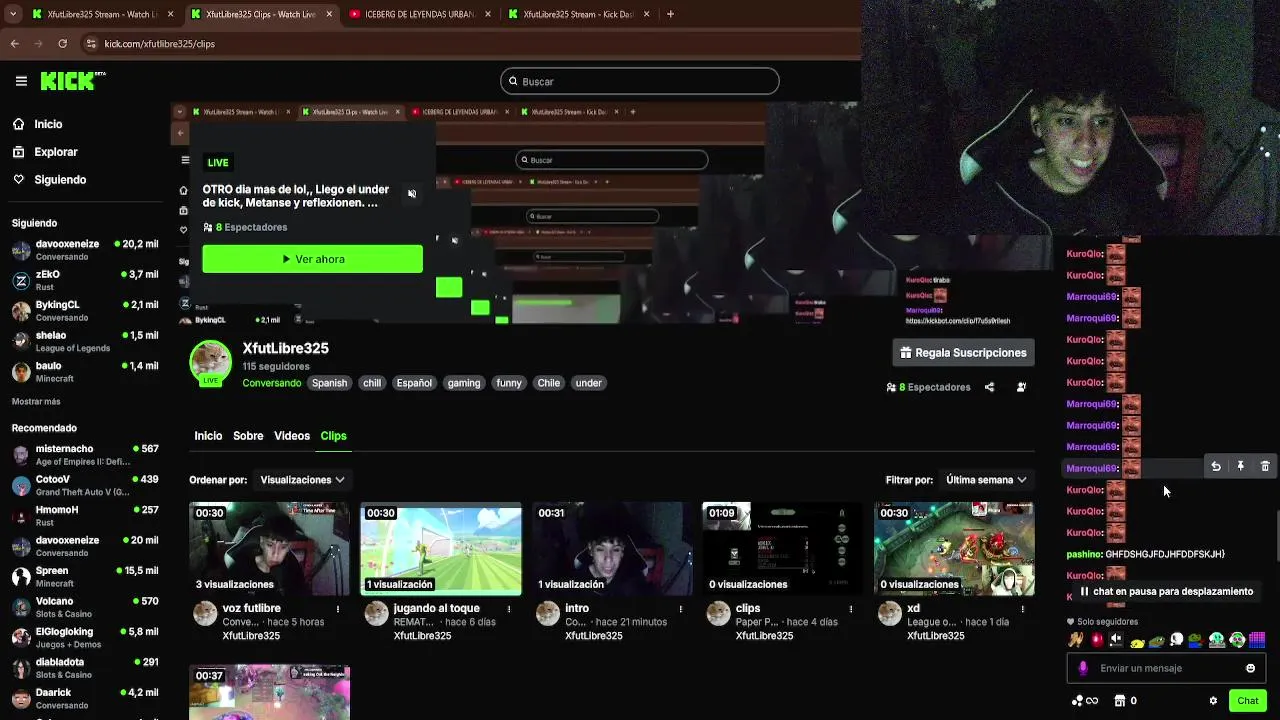Open Explorar in the left sidebar
The height and width of the screenshot is (720, 1280).
tap(44, 152)
